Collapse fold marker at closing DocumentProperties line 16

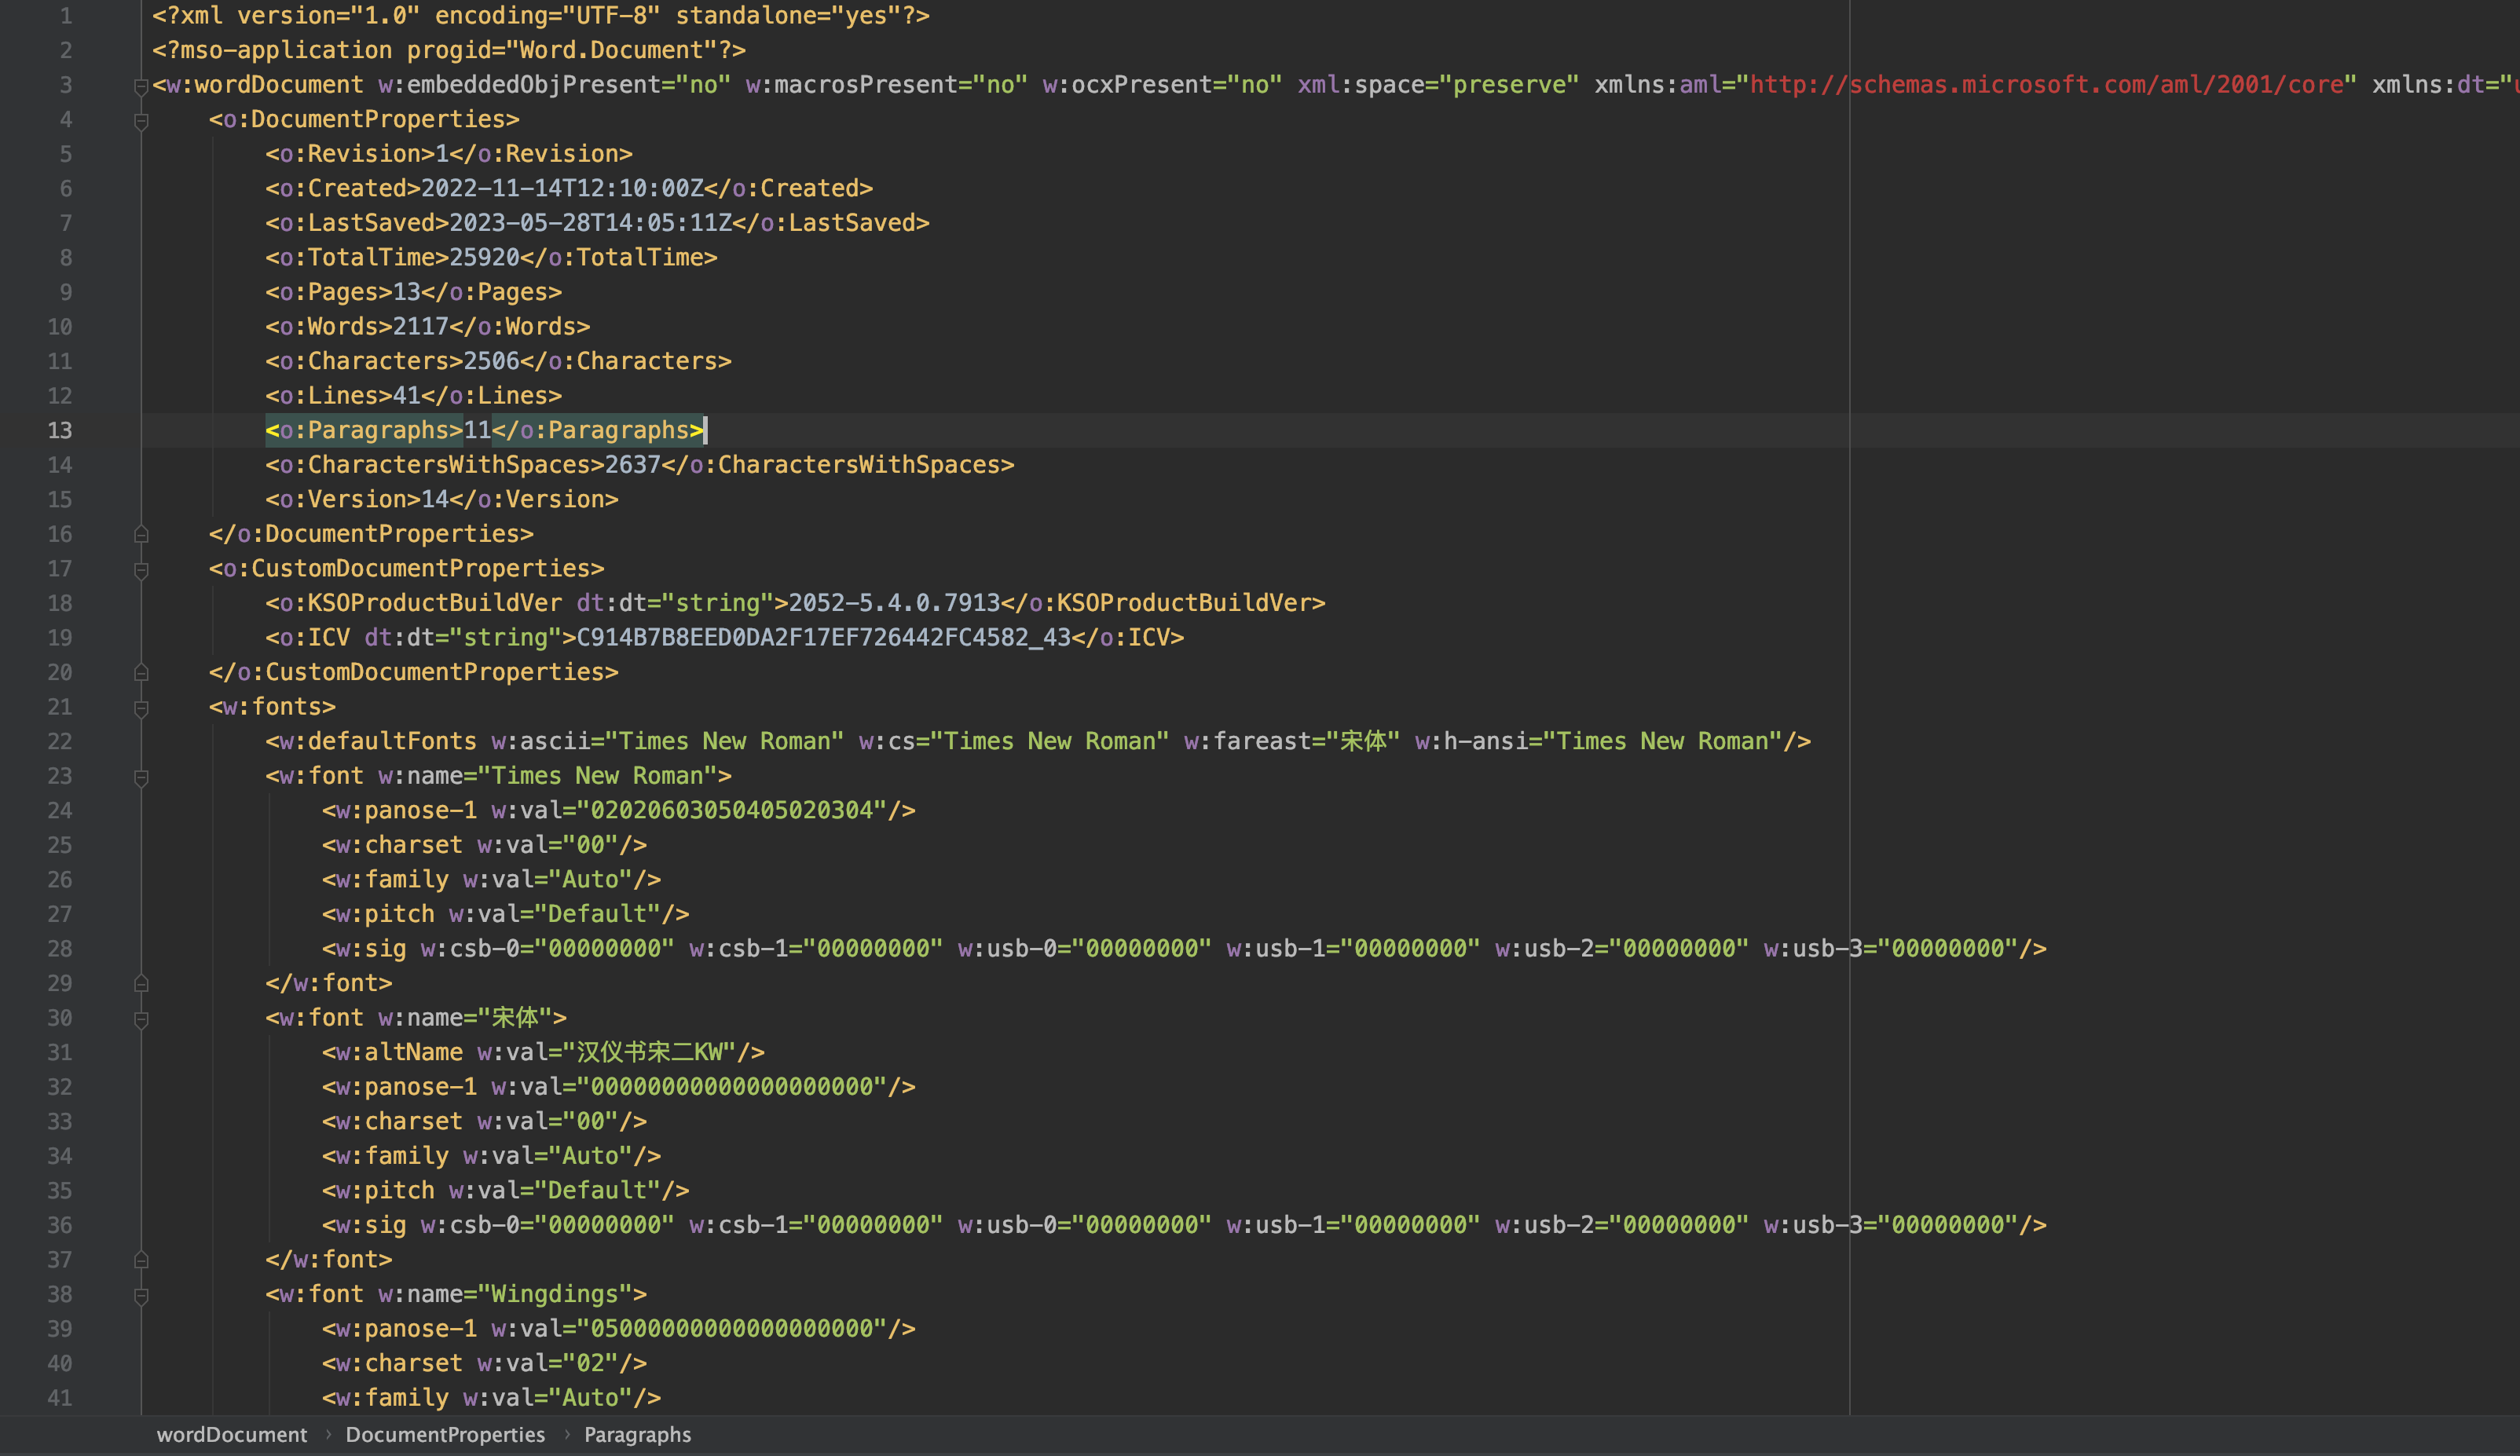141,534
